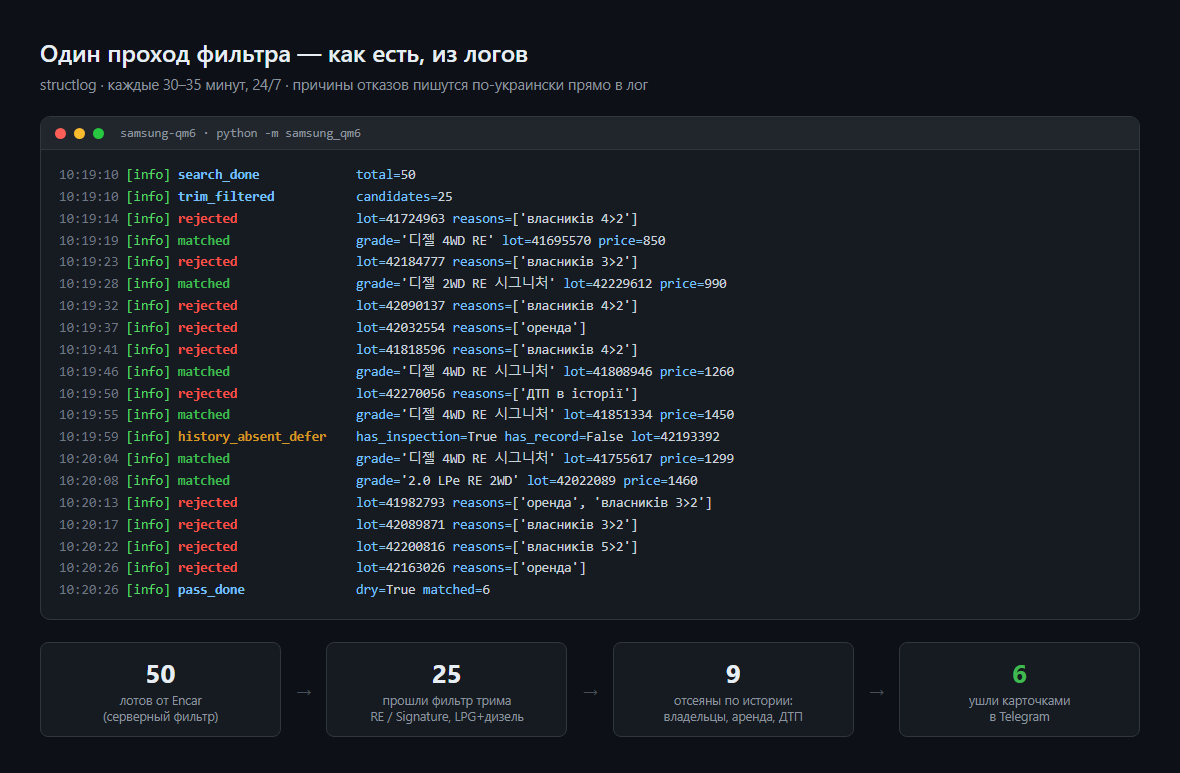The width and height of the screenshot is (1180, 773).
Task: Click the green terminal window dot
Action: [x=98, y=133]
